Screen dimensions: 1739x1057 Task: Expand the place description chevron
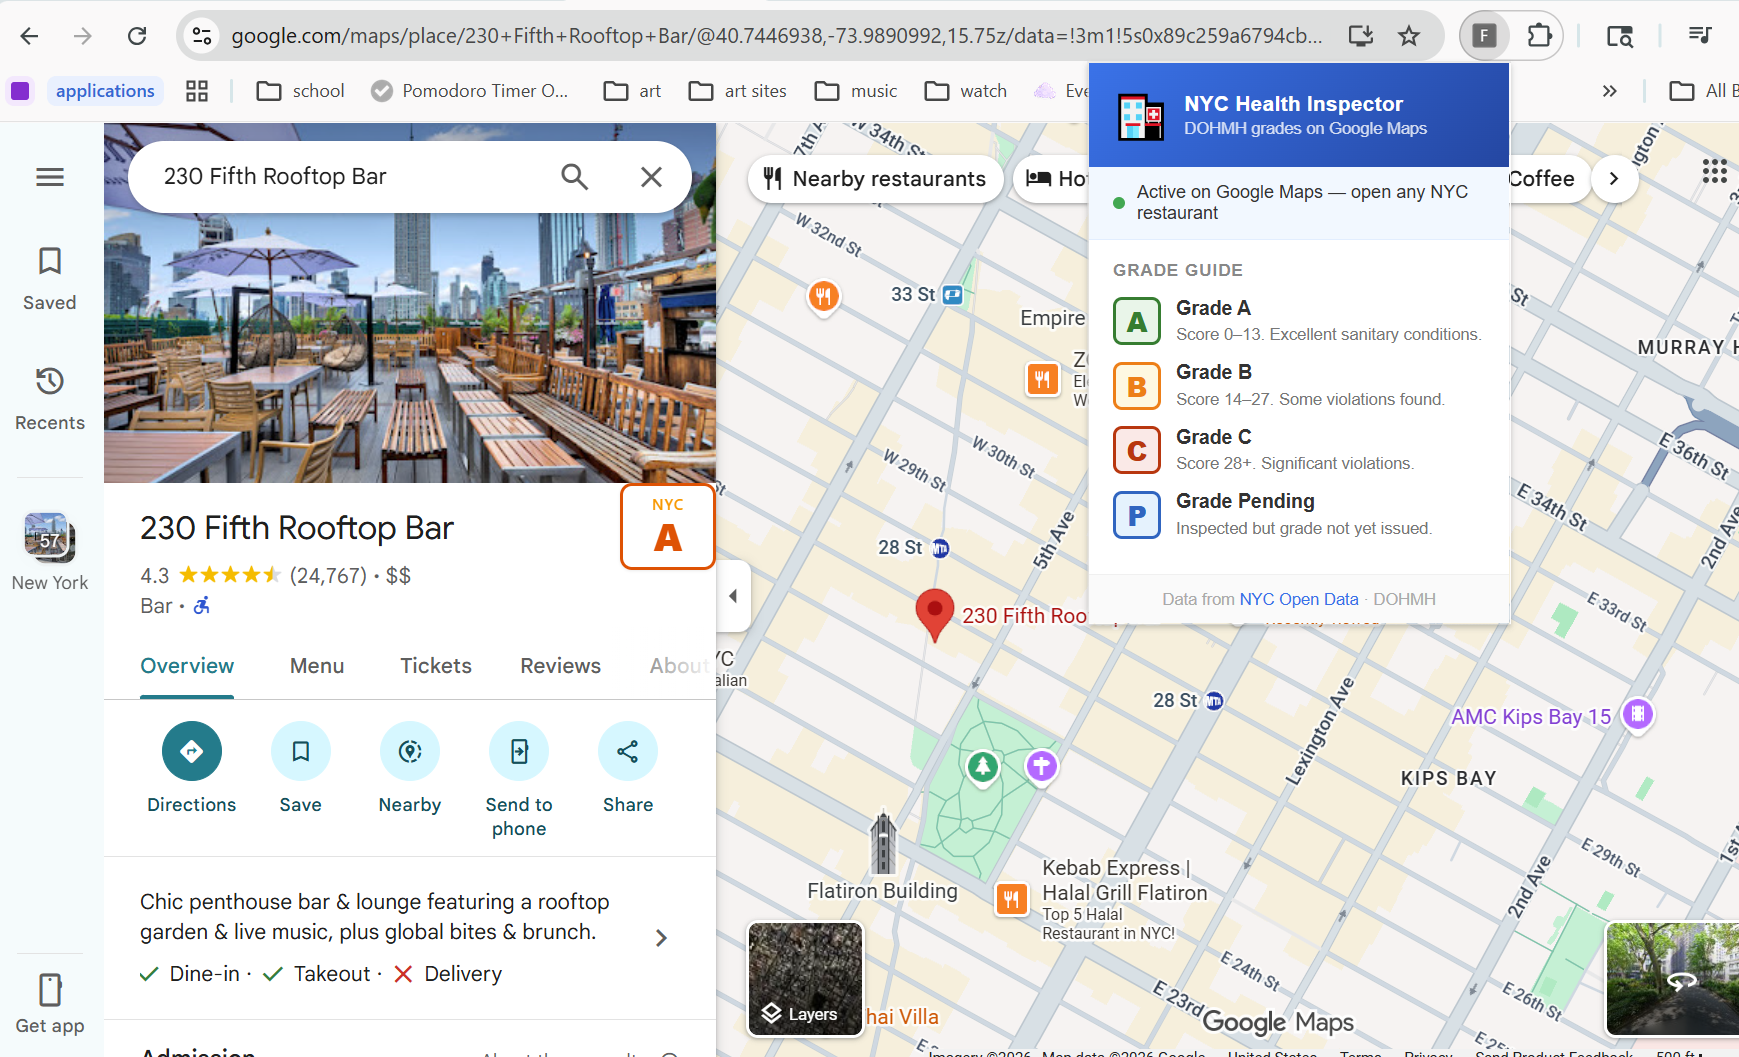tap(661, 938)
